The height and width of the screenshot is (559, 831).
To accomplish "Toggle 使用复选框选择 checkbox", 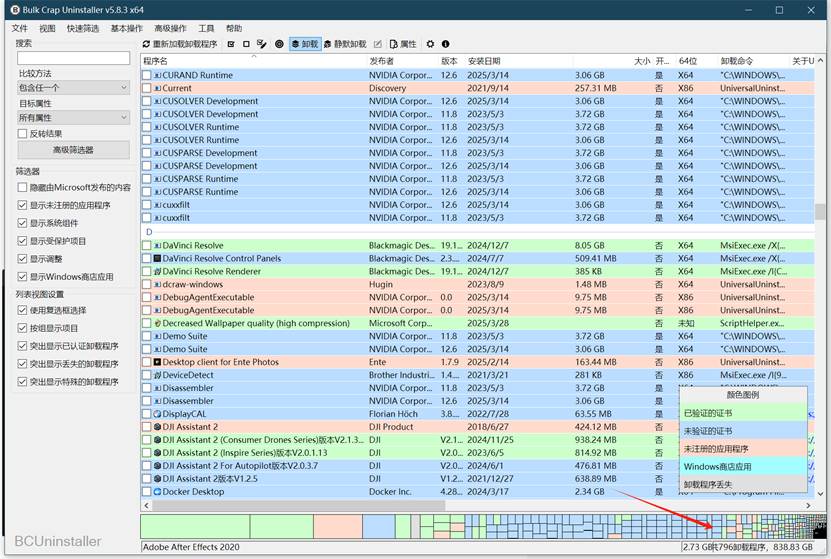I will pos(22,310).
